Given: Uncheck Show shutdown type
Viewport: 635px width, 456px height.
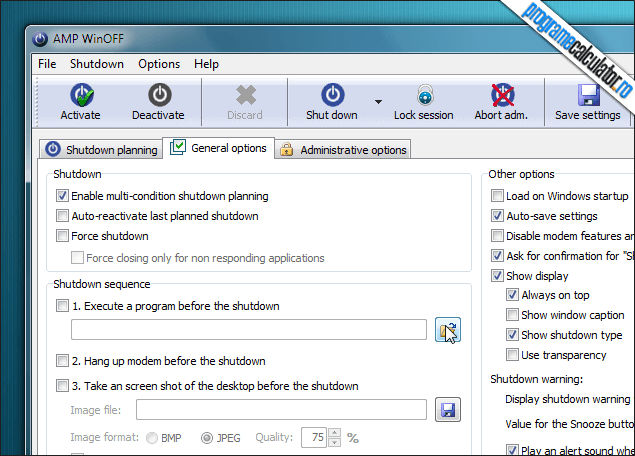Looking at the screenshot, I should point(512,335).
